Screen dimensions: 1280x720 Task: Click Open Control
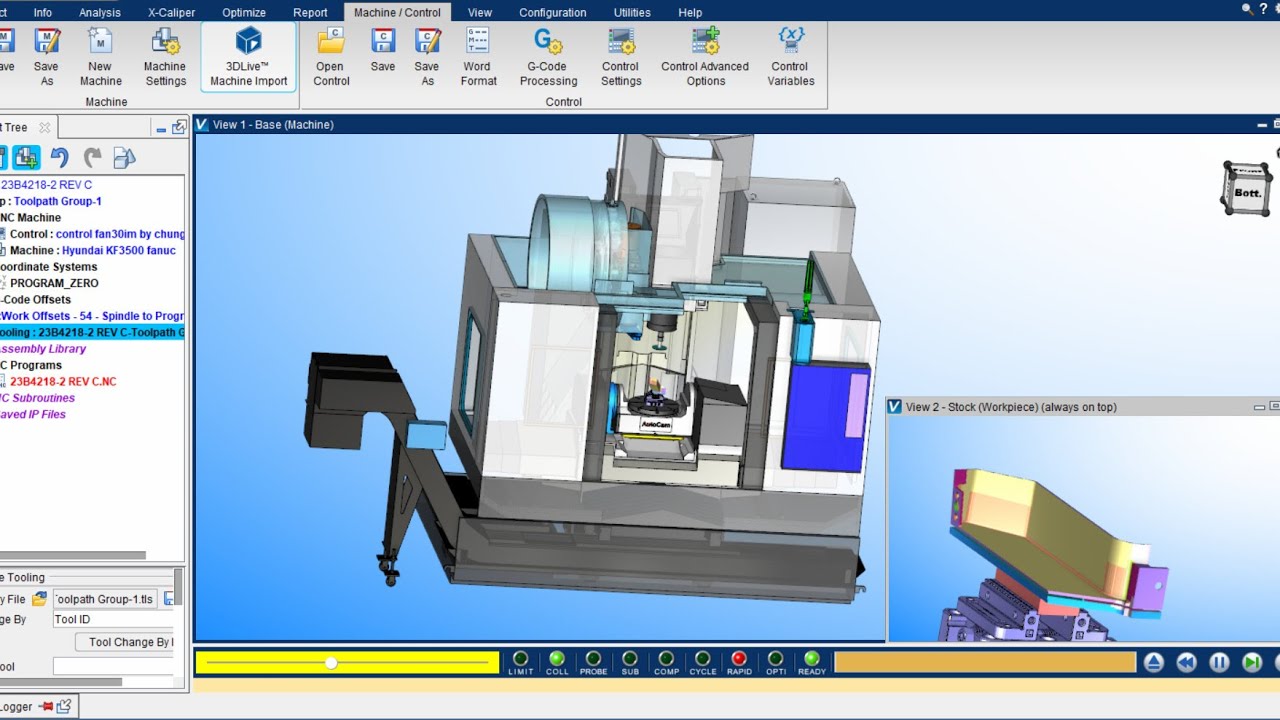coord(331,57)
